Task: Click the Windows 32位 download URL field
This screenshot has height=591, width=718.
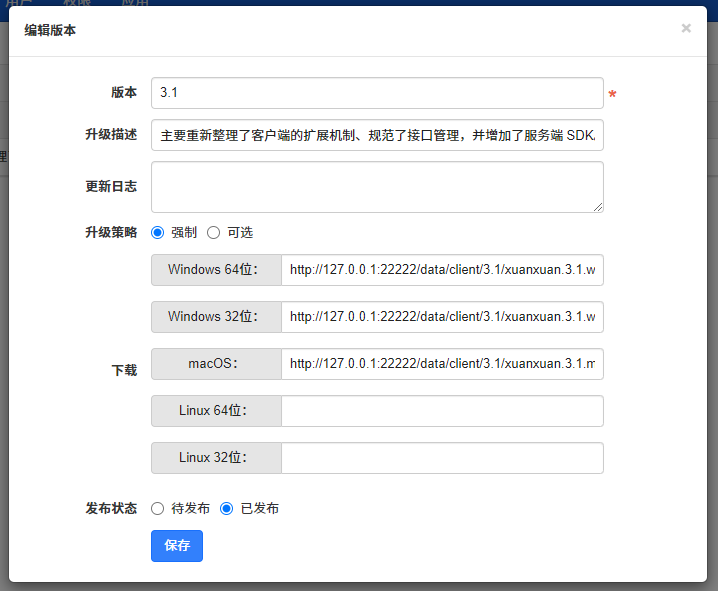Action: click(x=442, y=317)
